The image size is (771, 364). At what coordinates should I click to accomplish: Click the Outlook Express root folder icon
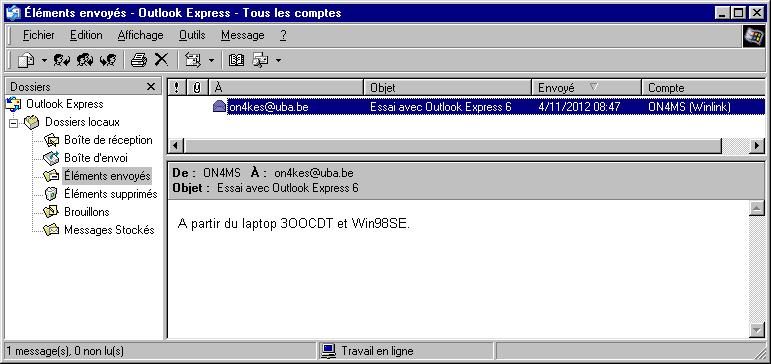click(13, 104)
